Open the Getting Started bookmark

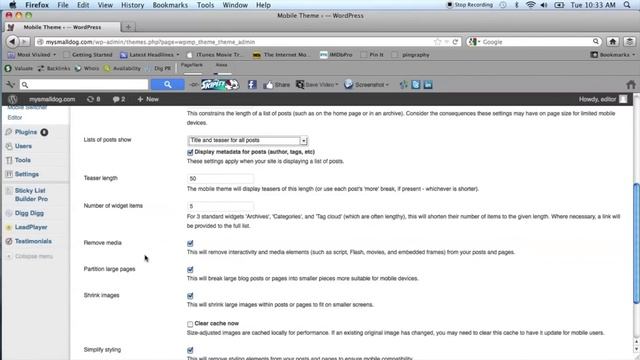pos(88,55)
